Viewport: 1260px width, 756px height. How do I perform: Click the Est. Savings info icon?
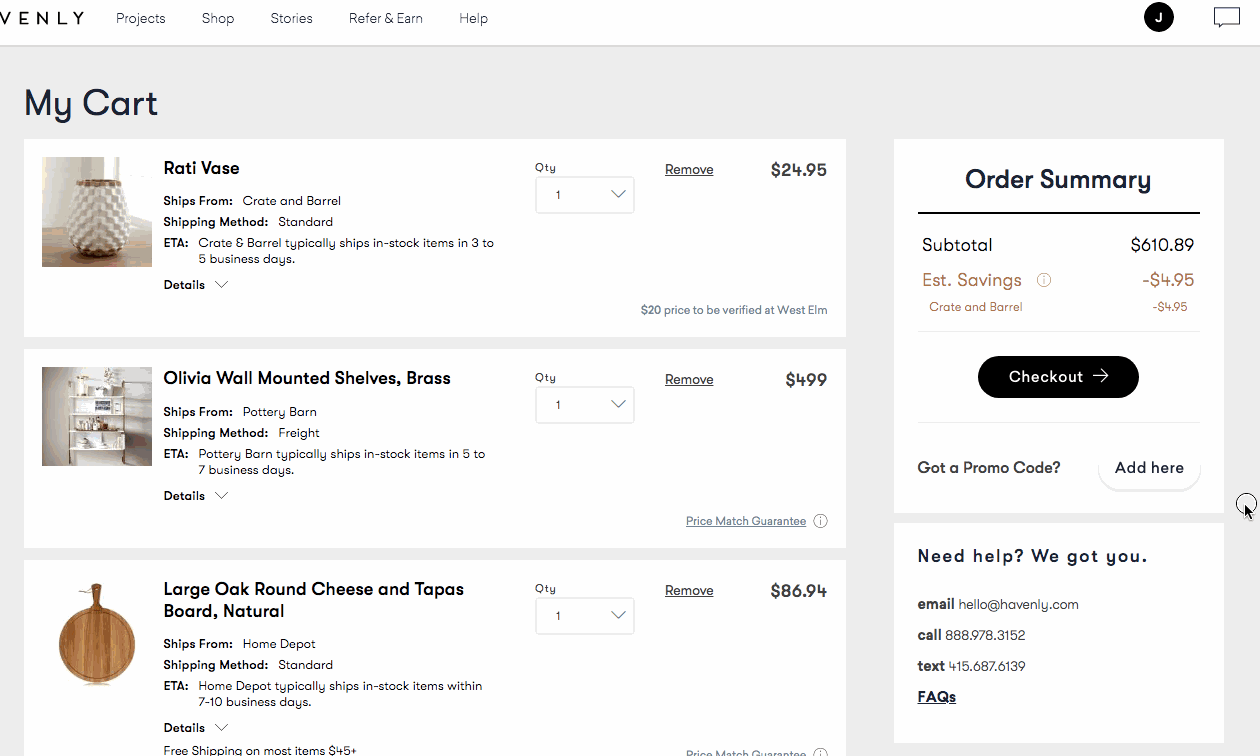click(x=1044, y=280)
